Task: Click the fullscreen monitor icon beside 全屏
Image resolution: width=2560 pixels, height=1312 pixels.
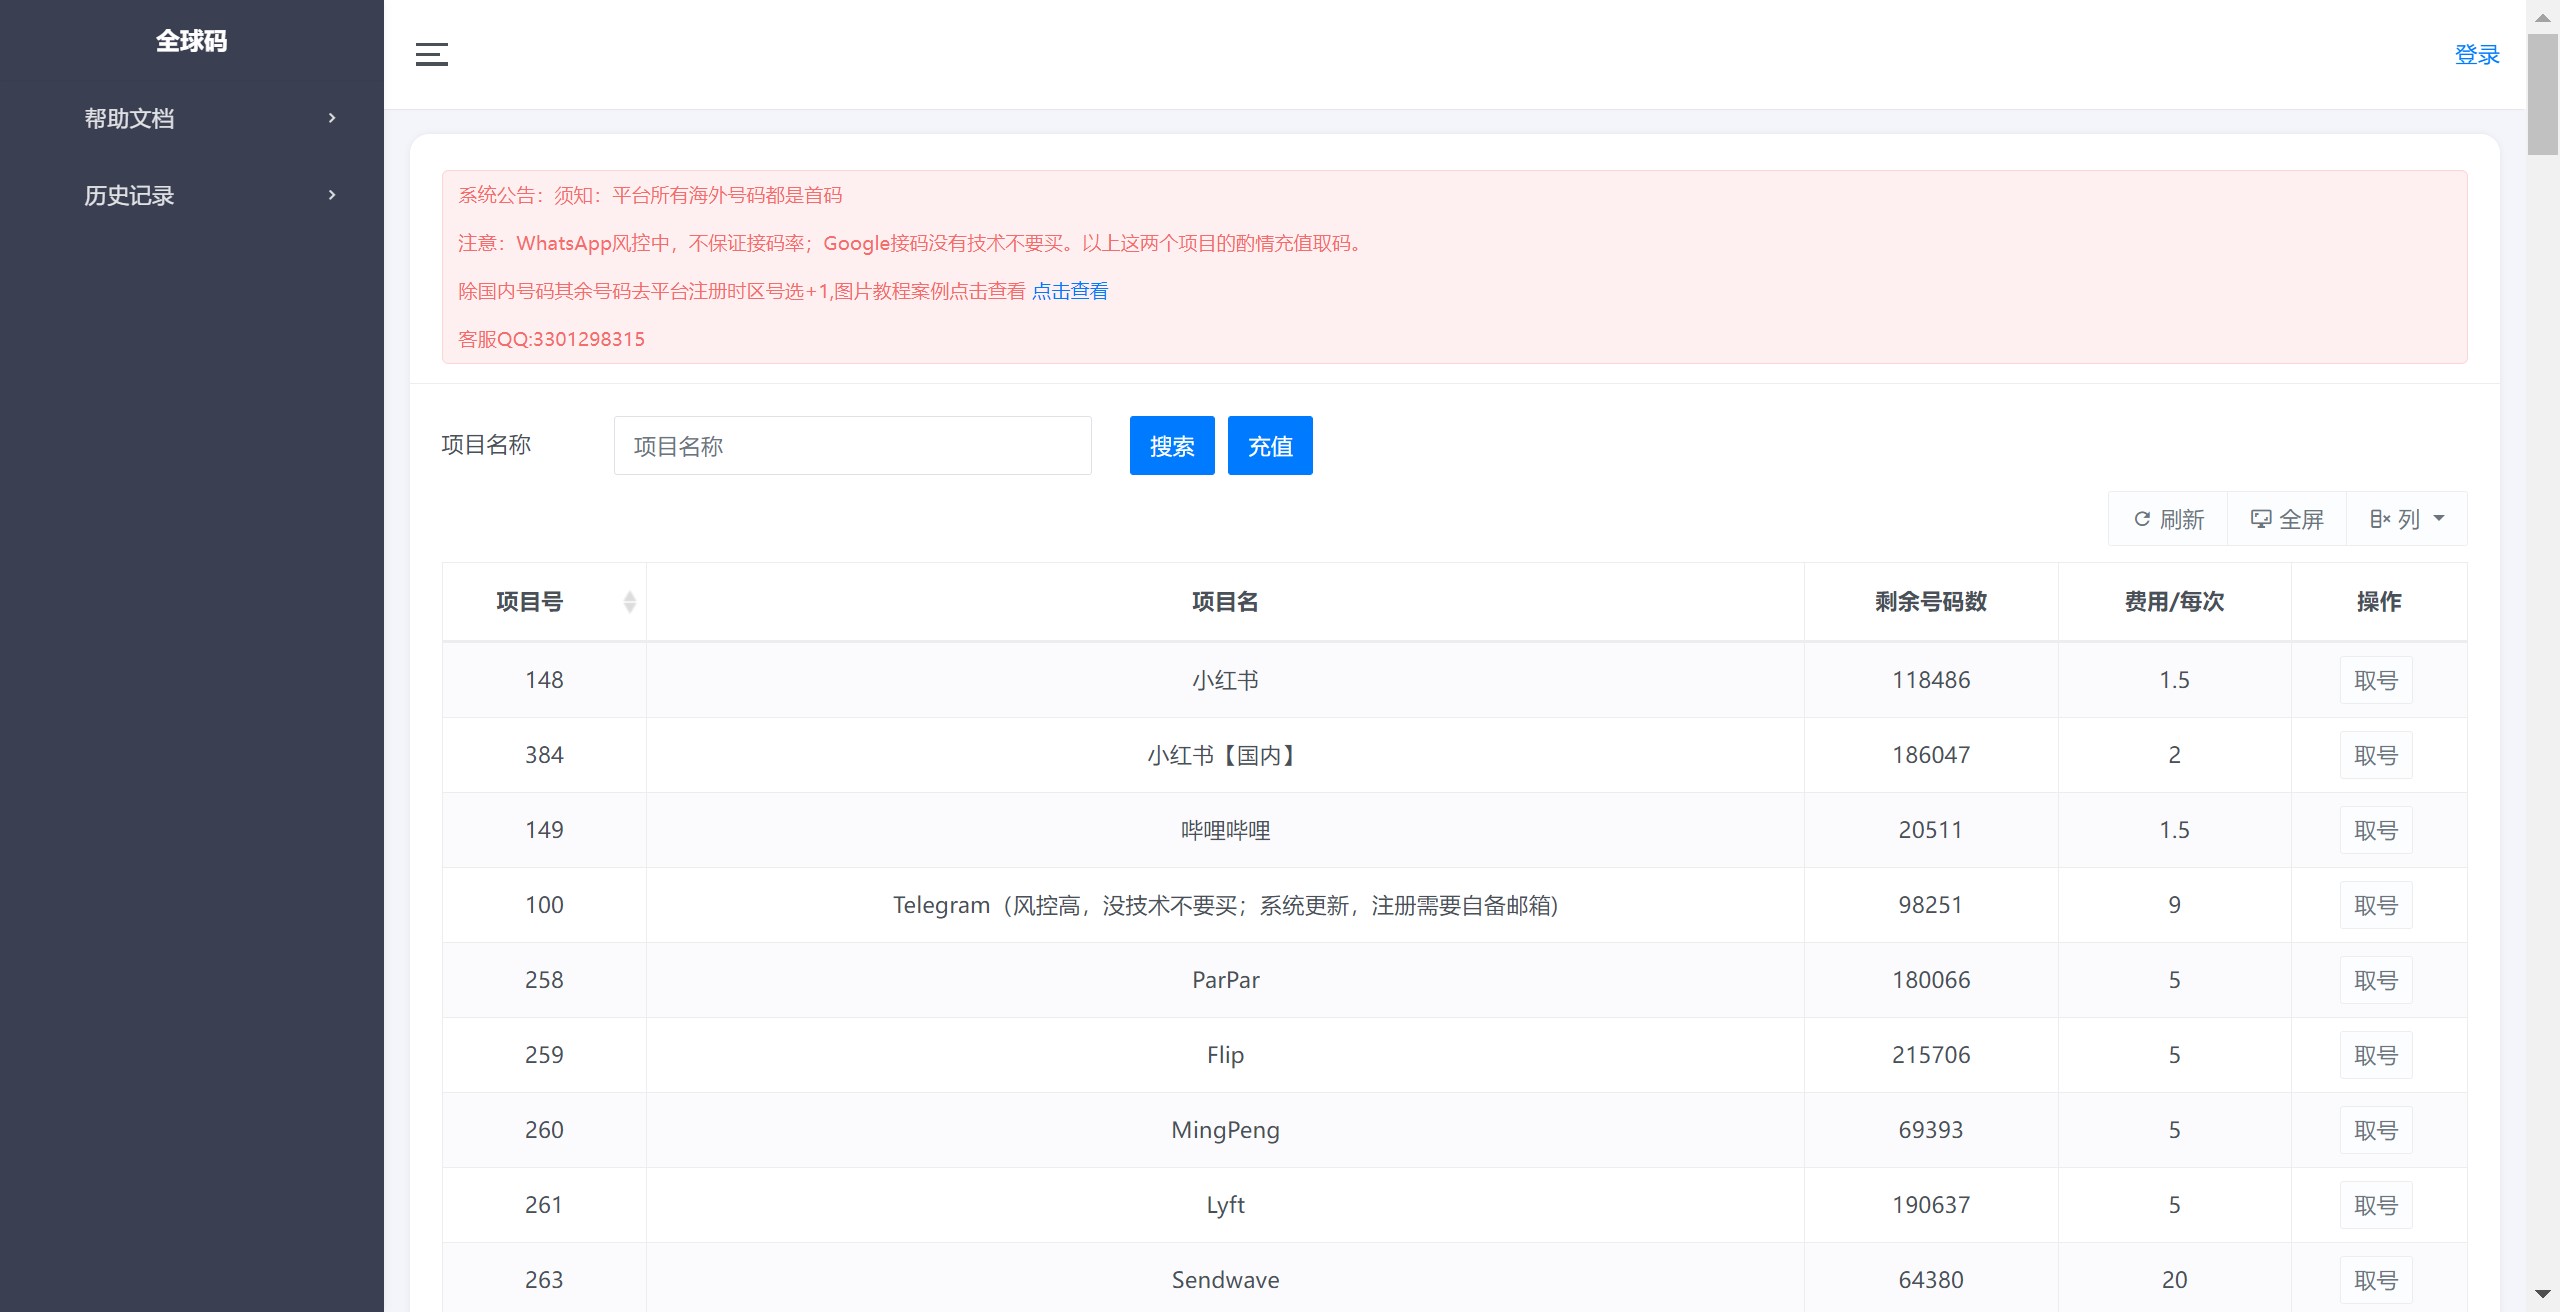Action: pyautogui.click(x=2260, y=519)
